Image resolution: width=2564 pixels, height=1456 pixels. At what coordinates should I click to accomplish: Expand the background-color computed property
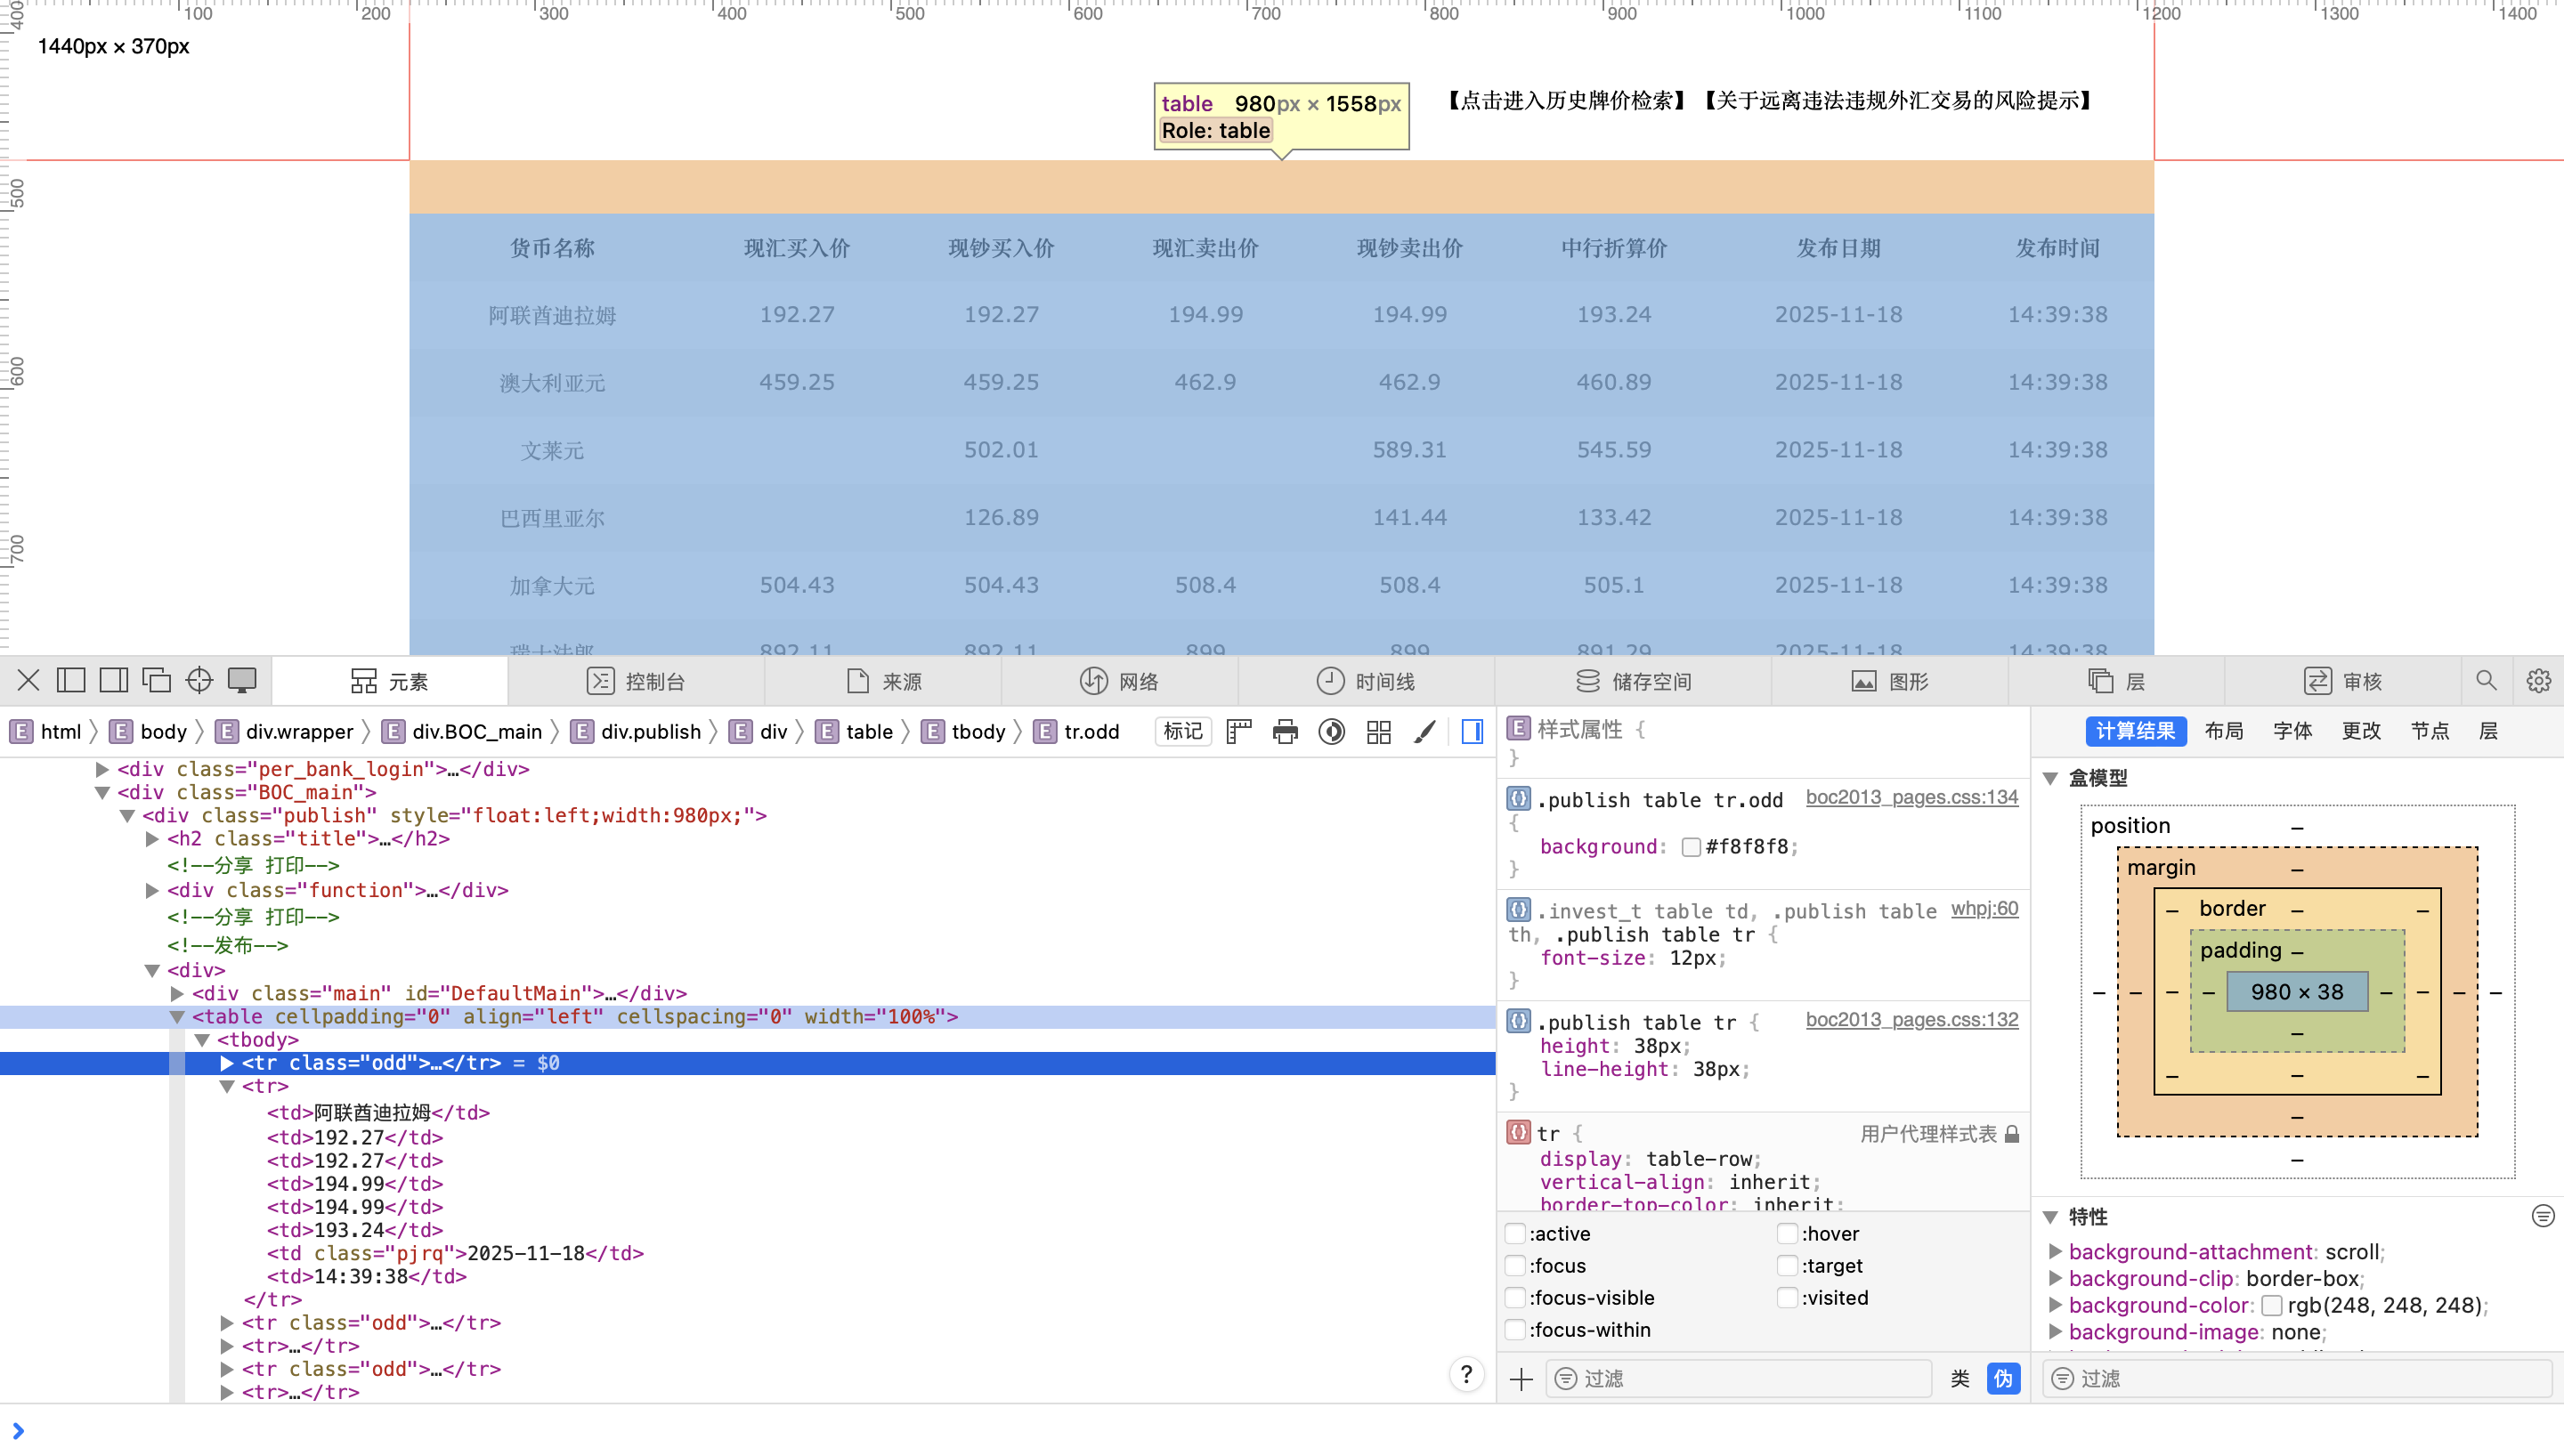click(2055, 1305)
